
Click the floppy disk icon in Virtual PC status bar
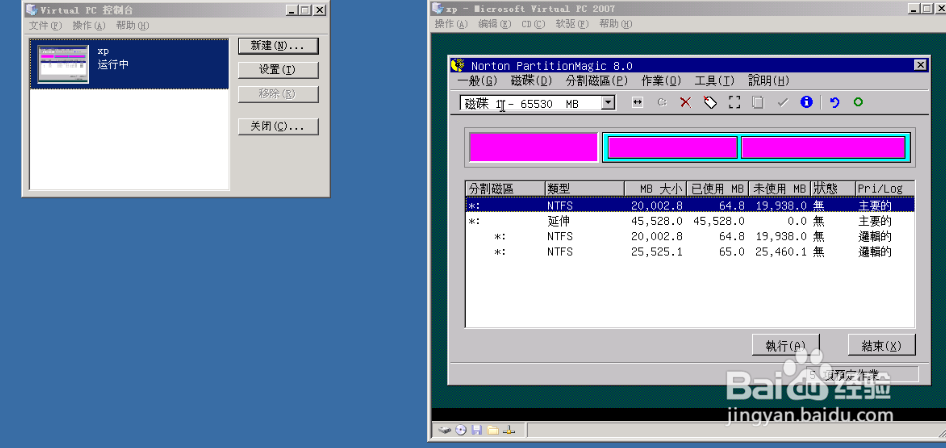[477, 430]
